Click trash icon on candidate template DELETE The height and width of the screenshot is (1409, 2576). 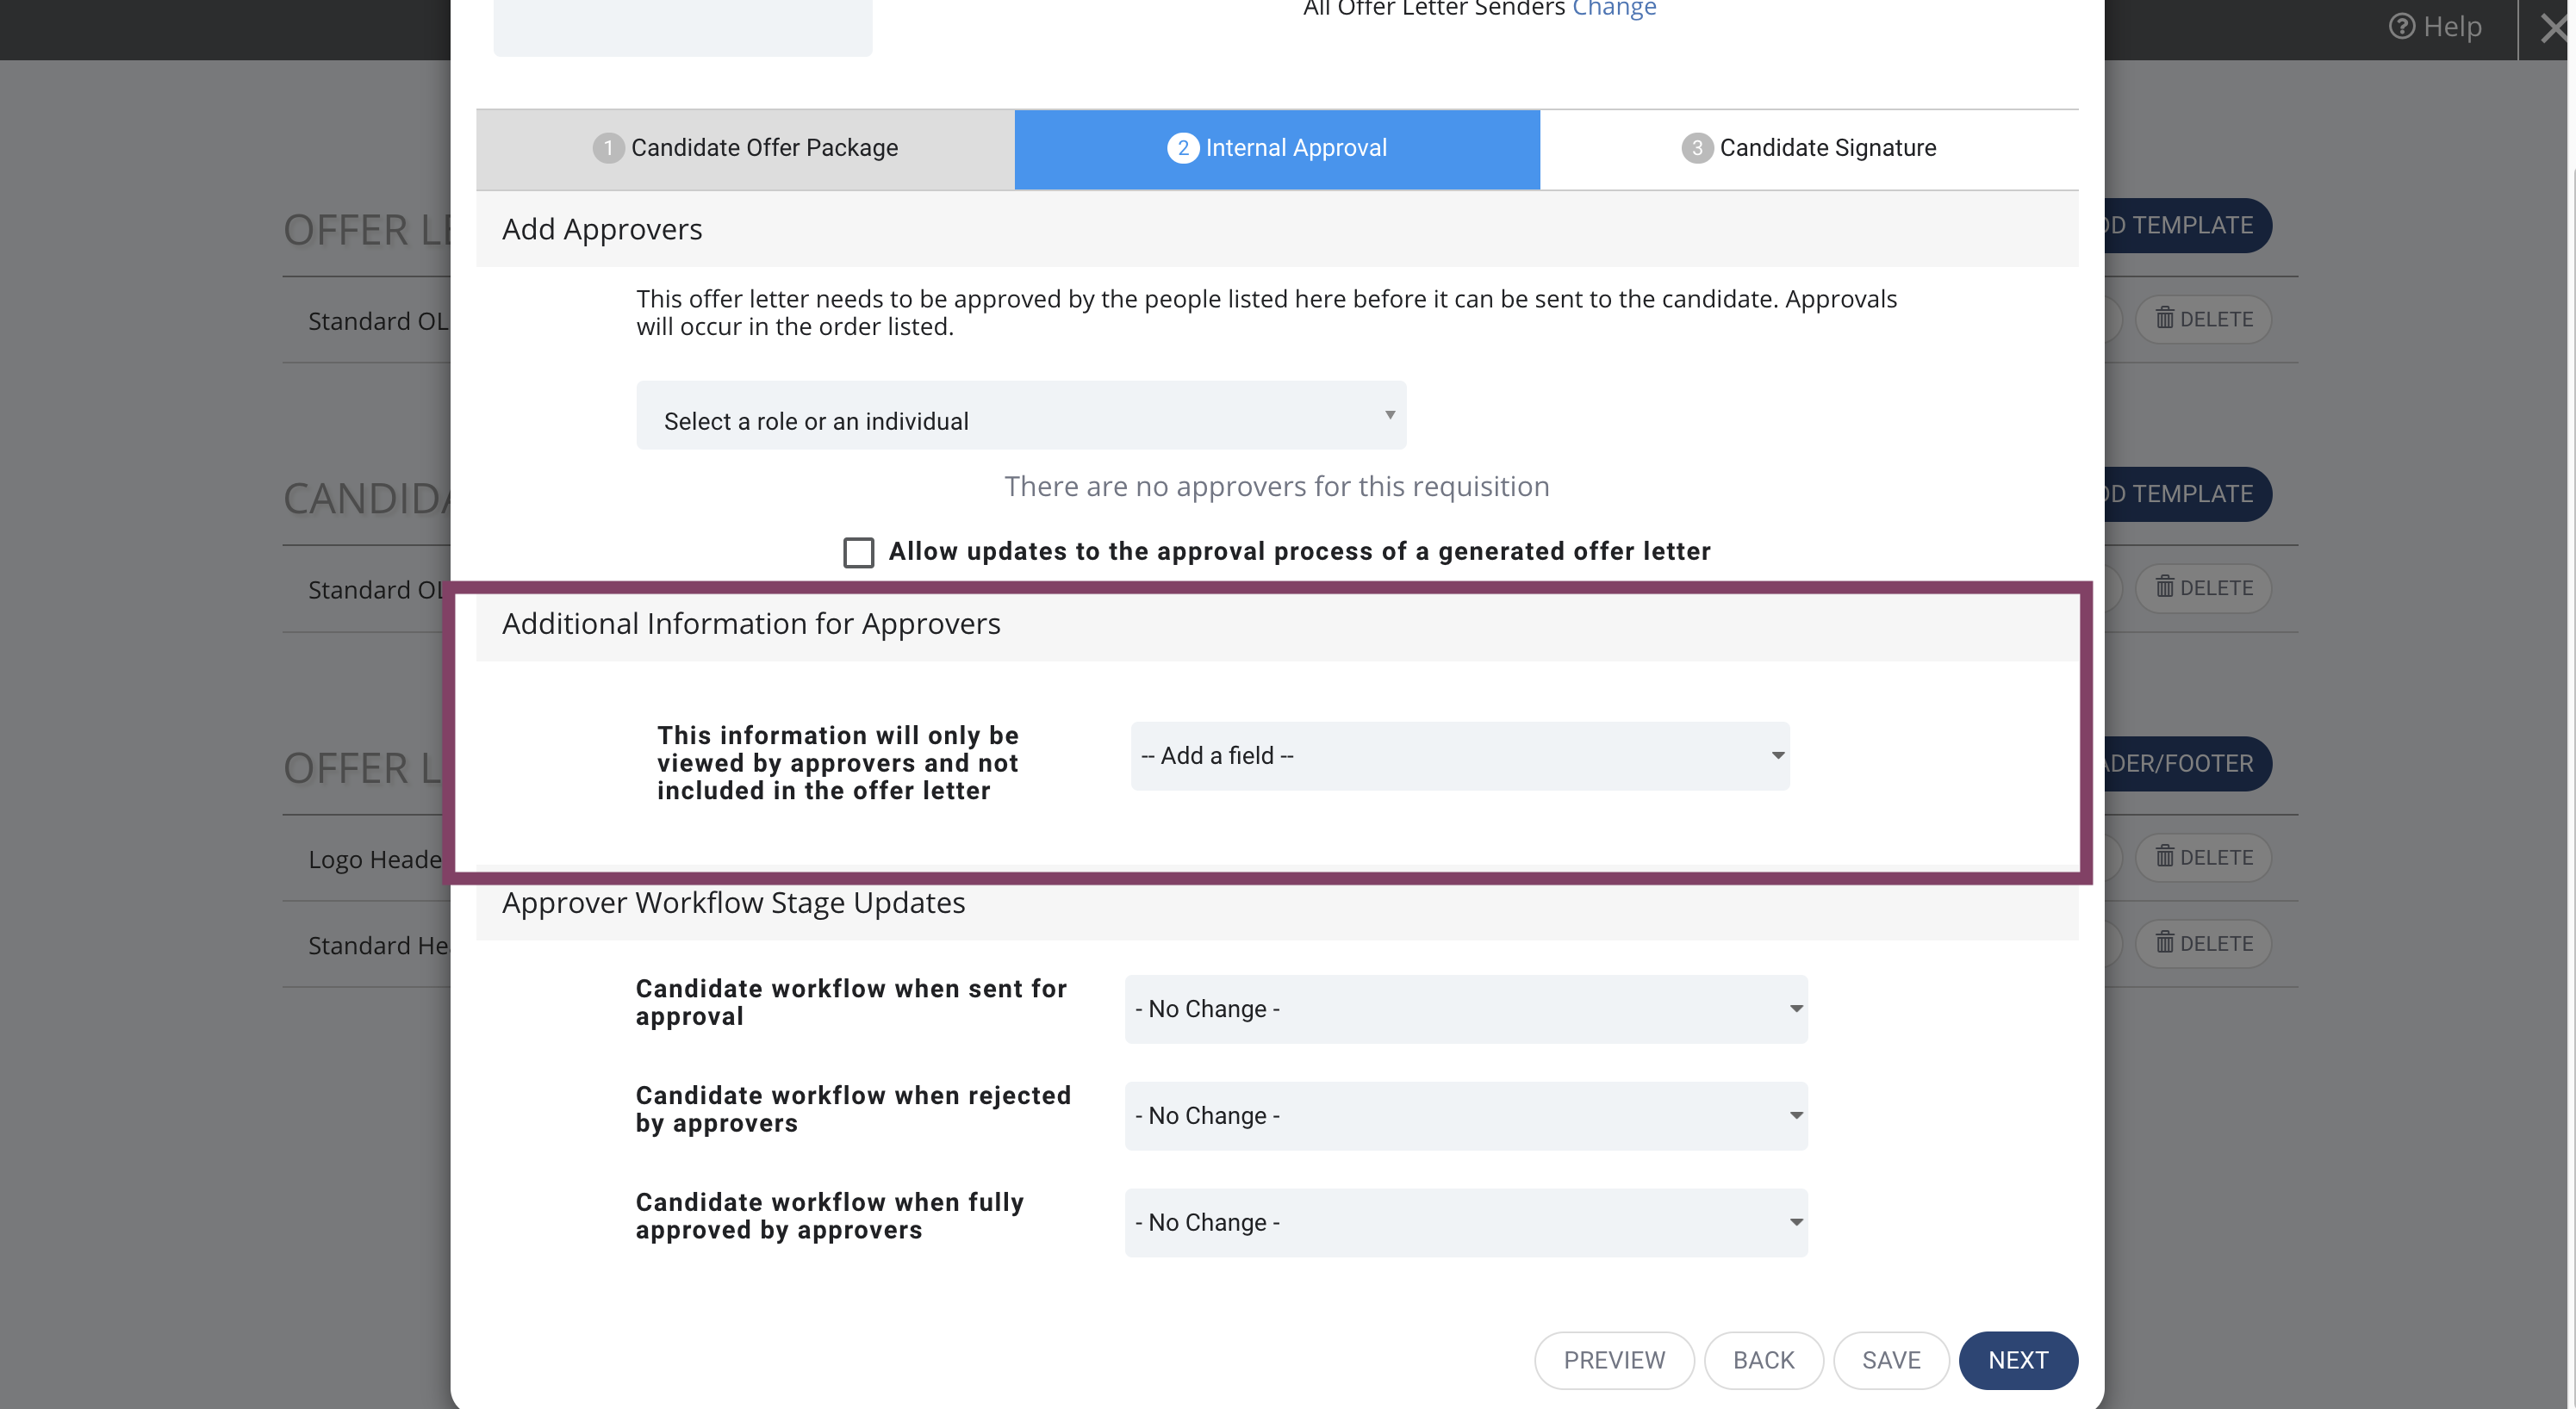pos(2165,587)
